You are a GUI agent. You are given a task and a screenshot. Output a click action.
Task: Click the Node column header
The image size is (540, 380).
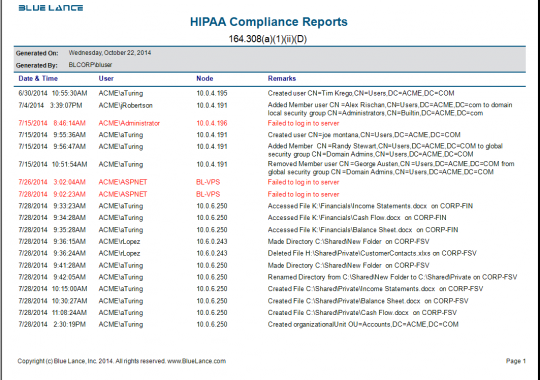pos(205,78)
